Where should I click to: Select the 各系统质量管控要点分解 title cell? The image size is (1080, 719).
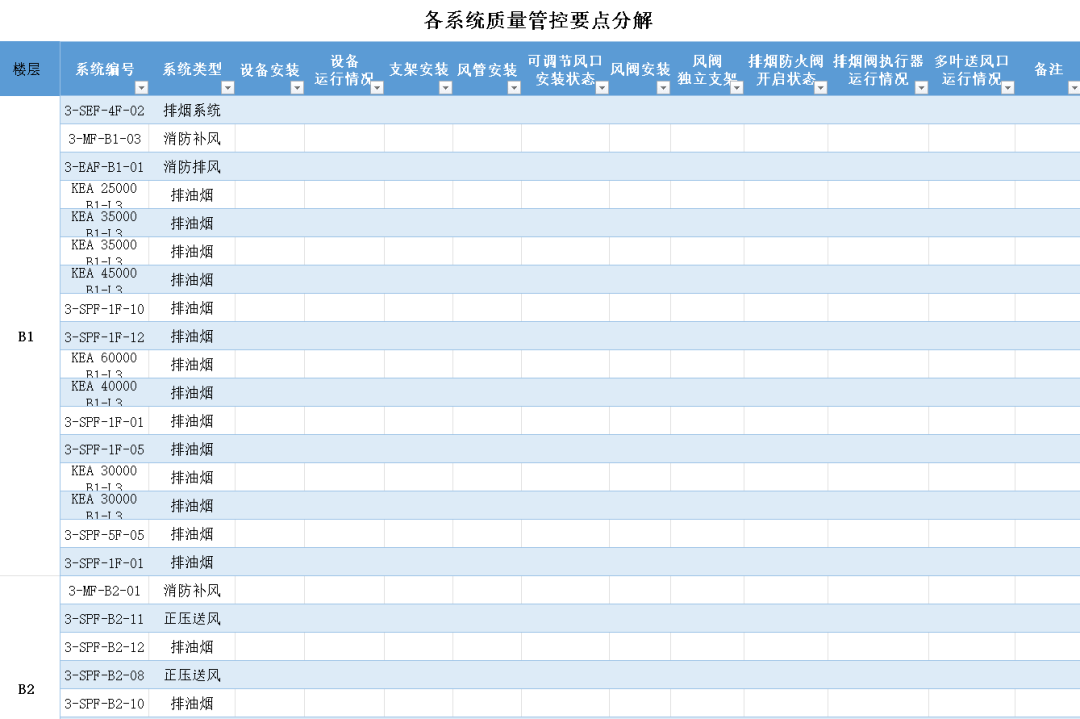(x=539, y=20)
